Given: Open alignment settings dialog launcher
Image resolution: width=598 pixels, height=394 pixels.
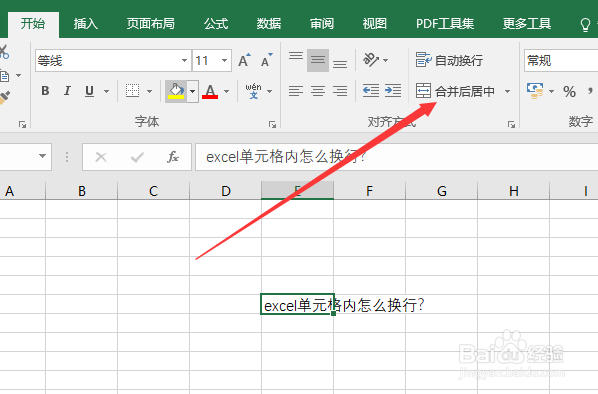Looking at the screenshot, I should click(511, 124).
